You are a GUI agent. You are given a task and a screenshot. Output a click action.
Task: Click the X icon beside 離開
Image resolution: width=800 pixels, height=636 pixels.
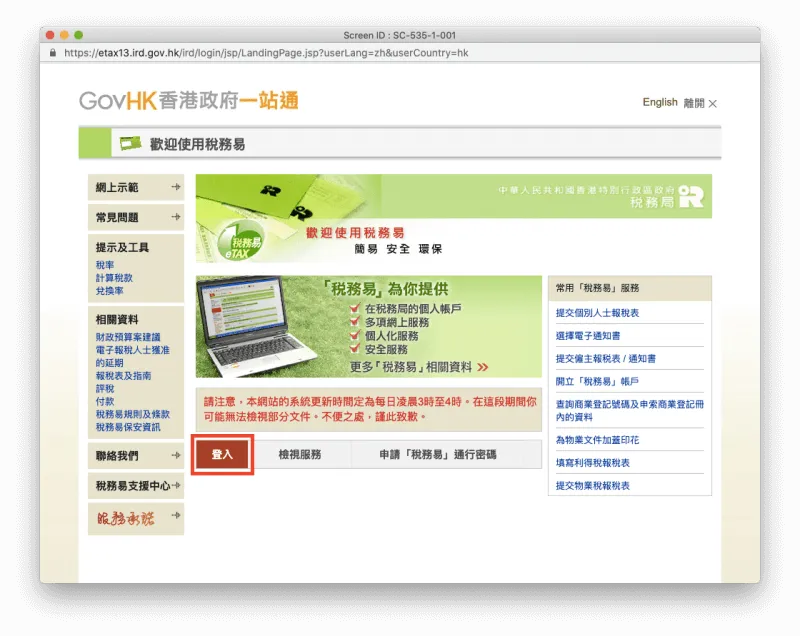pyautogui.click(x=713, y=104)
